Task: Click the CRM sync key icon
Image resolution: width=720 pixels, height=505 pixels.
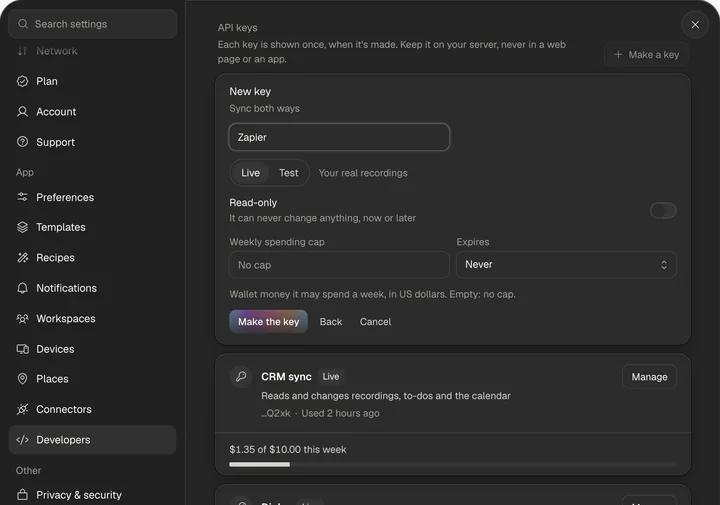Action: click(x=241, y=377)
